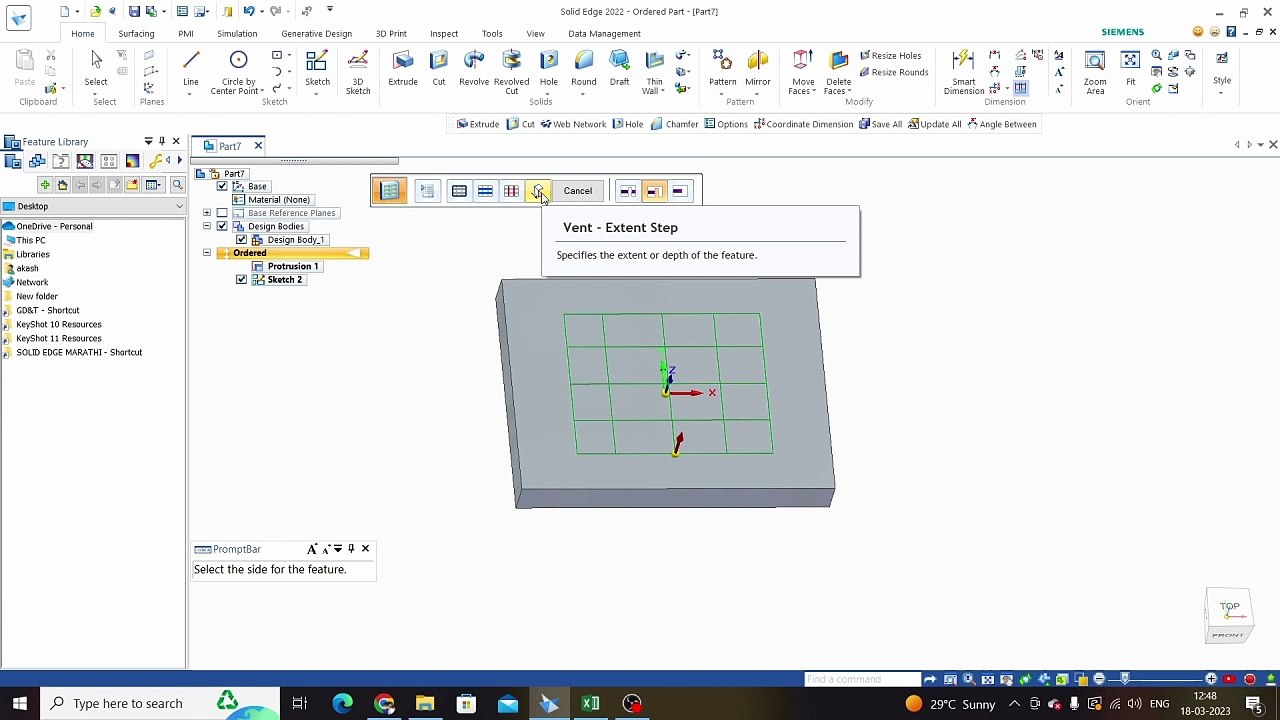Activate the Mirror tool in Pattern group
This screenshot has width=1280, height=720.
click(x=758, y=69)
